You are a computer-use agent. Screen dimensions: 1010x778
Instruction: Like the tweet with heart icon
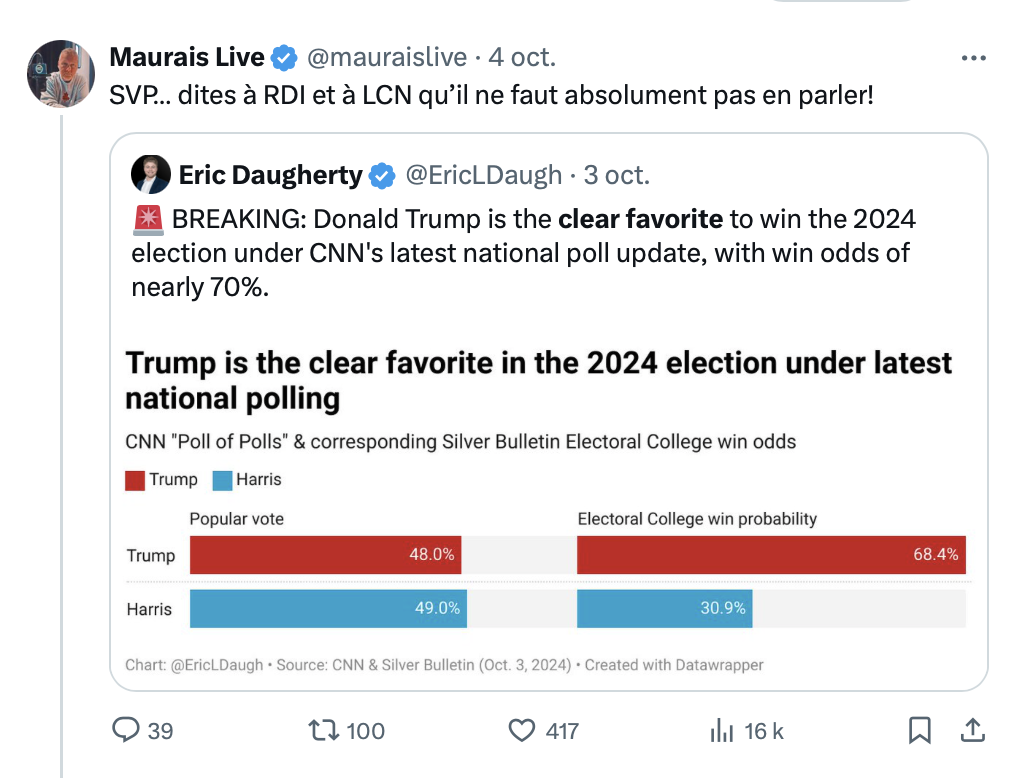click(x=522, y=731)
